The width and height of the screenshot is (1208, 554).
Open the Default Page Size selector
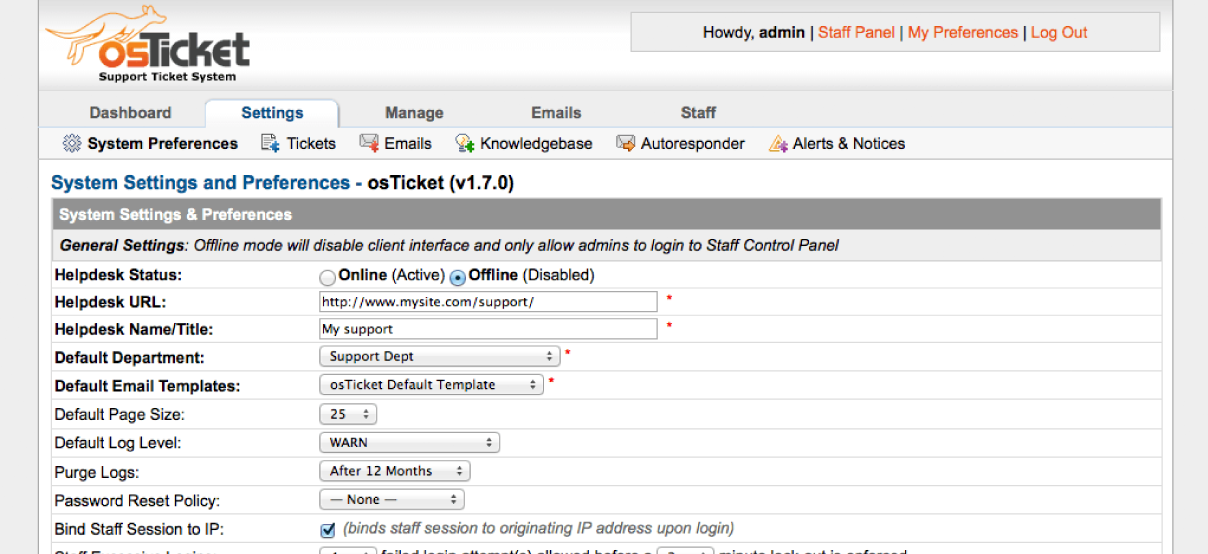[x=348, y=414]
